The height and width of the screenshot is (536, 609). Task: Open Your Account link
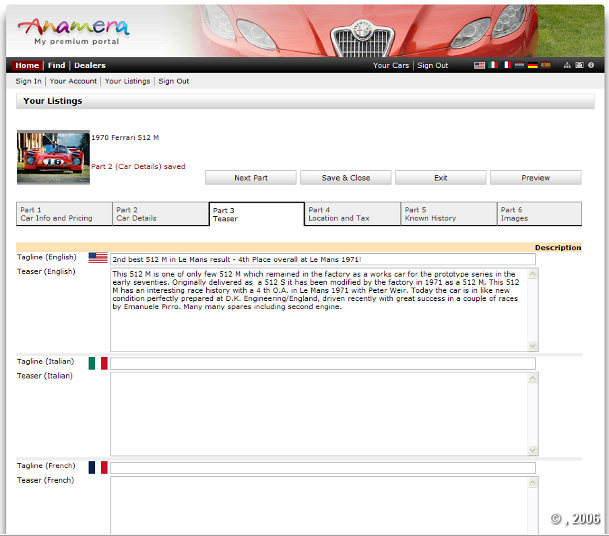point(73,81)
